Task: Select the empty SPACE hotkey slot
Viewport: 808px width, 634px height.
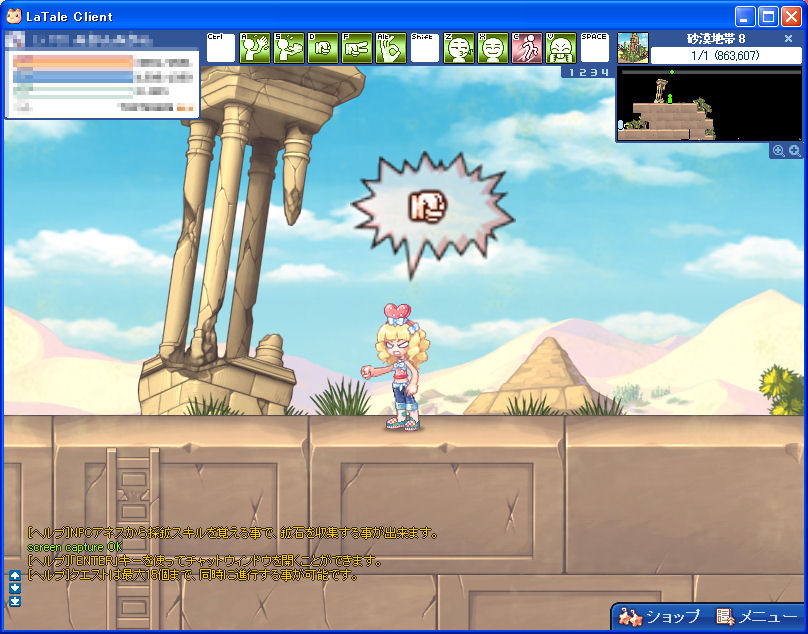Action: point(595,48)
